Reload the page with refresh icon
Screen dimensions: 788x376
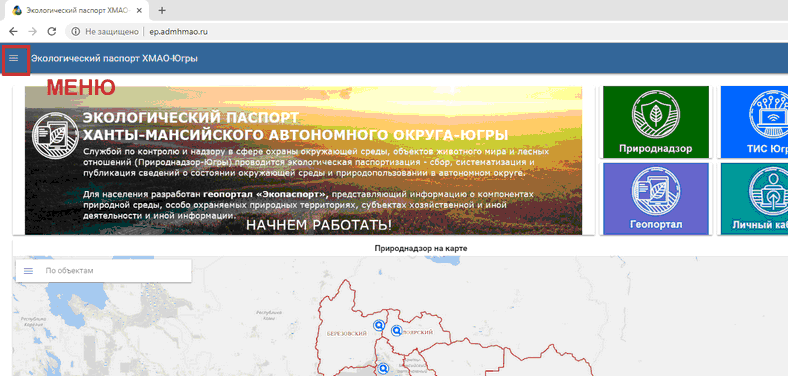[x=51, y=31]
